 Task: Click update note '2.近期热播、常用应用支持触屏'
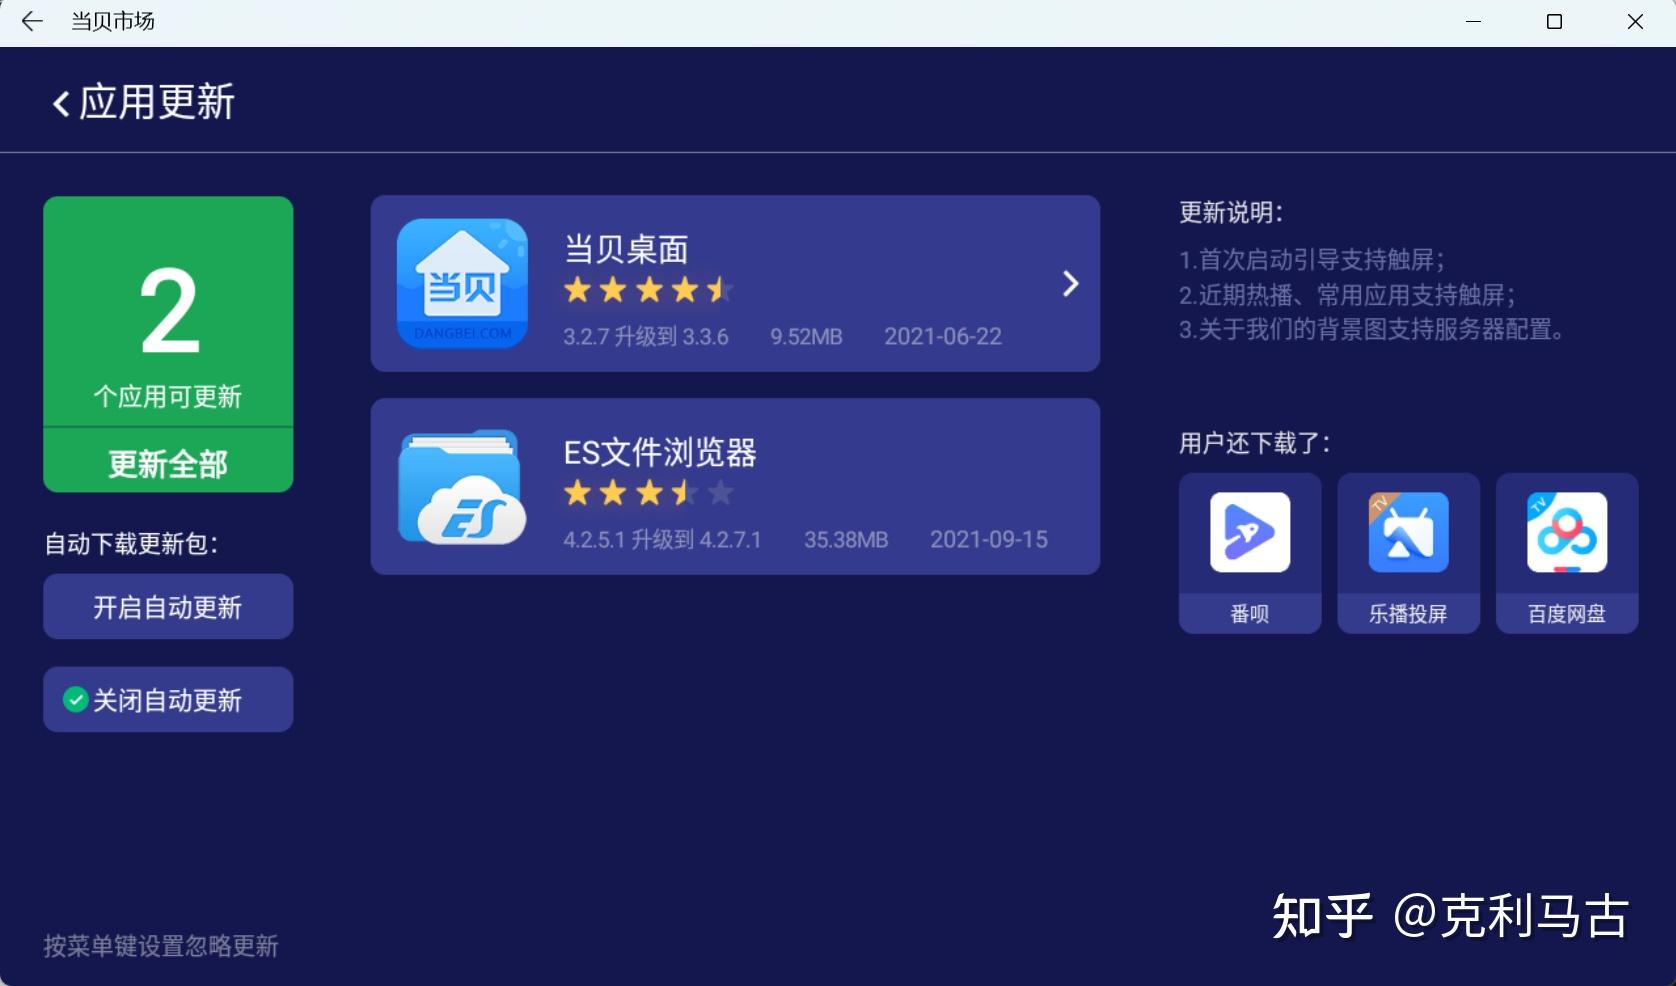[x=1347, y=295]
